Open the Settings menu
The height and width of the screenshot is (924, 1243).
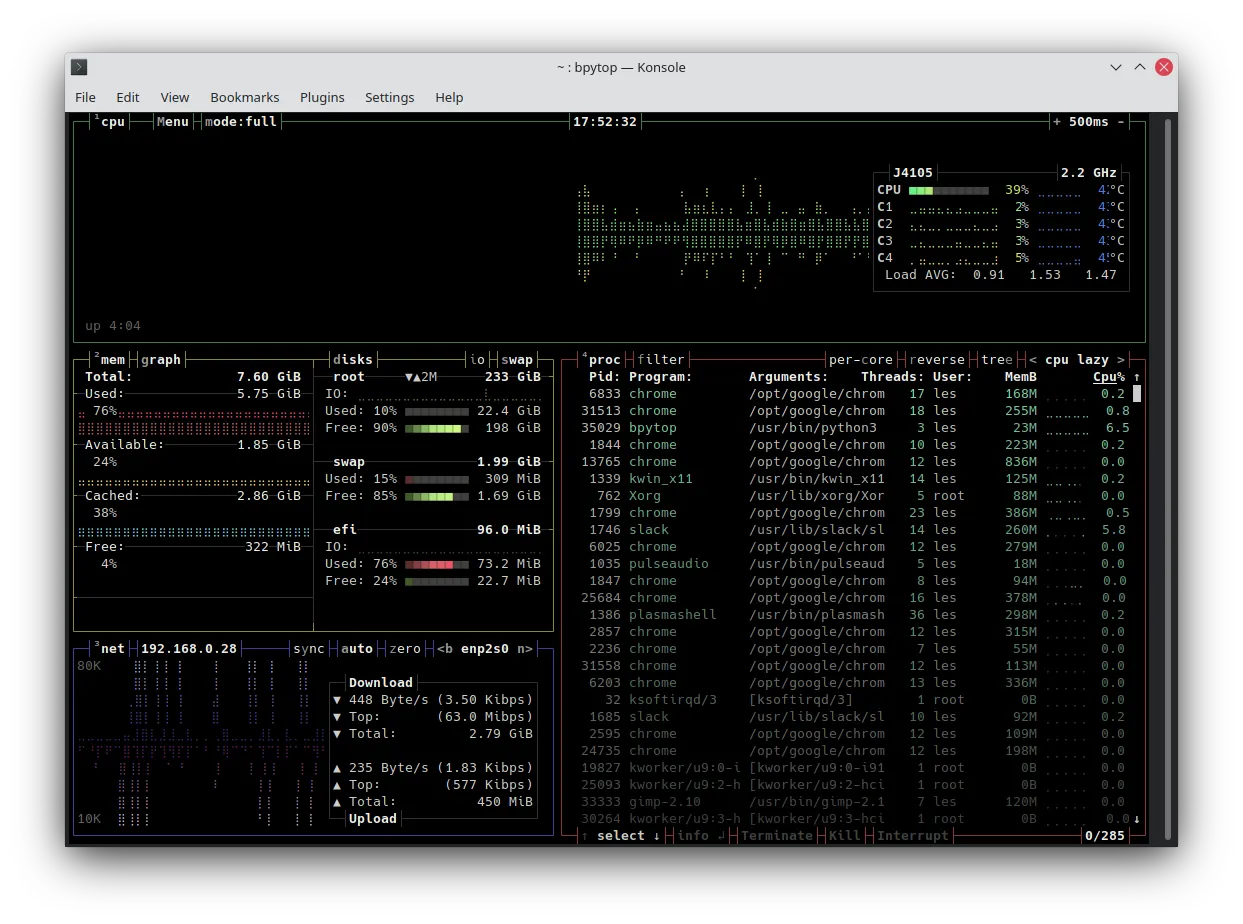pyautogui.click(x=390, y=97)
